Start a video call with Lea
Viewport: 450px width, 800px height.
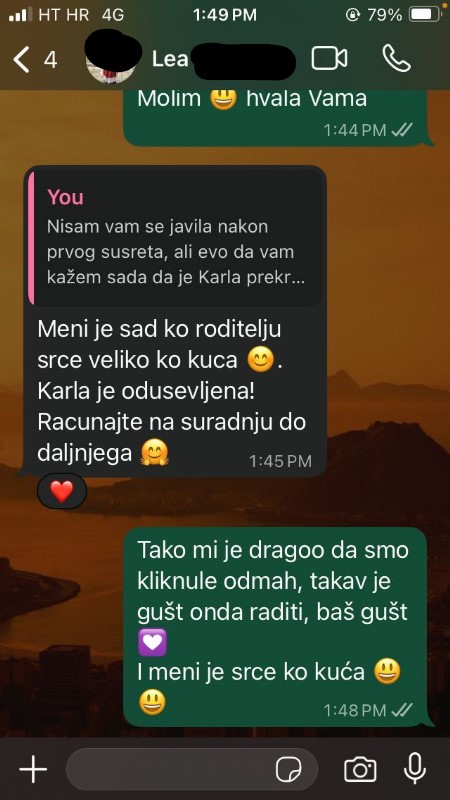click(329, 59)
